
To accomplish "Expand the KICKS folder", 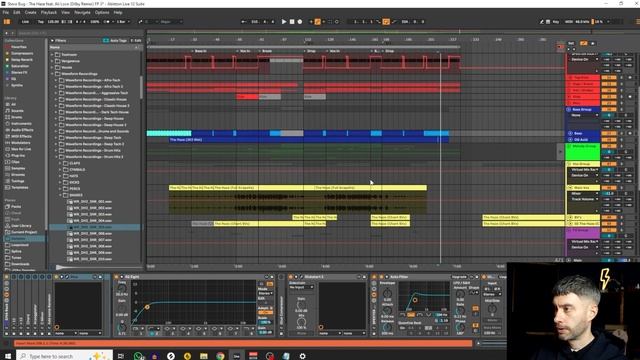I will point(60,182).
